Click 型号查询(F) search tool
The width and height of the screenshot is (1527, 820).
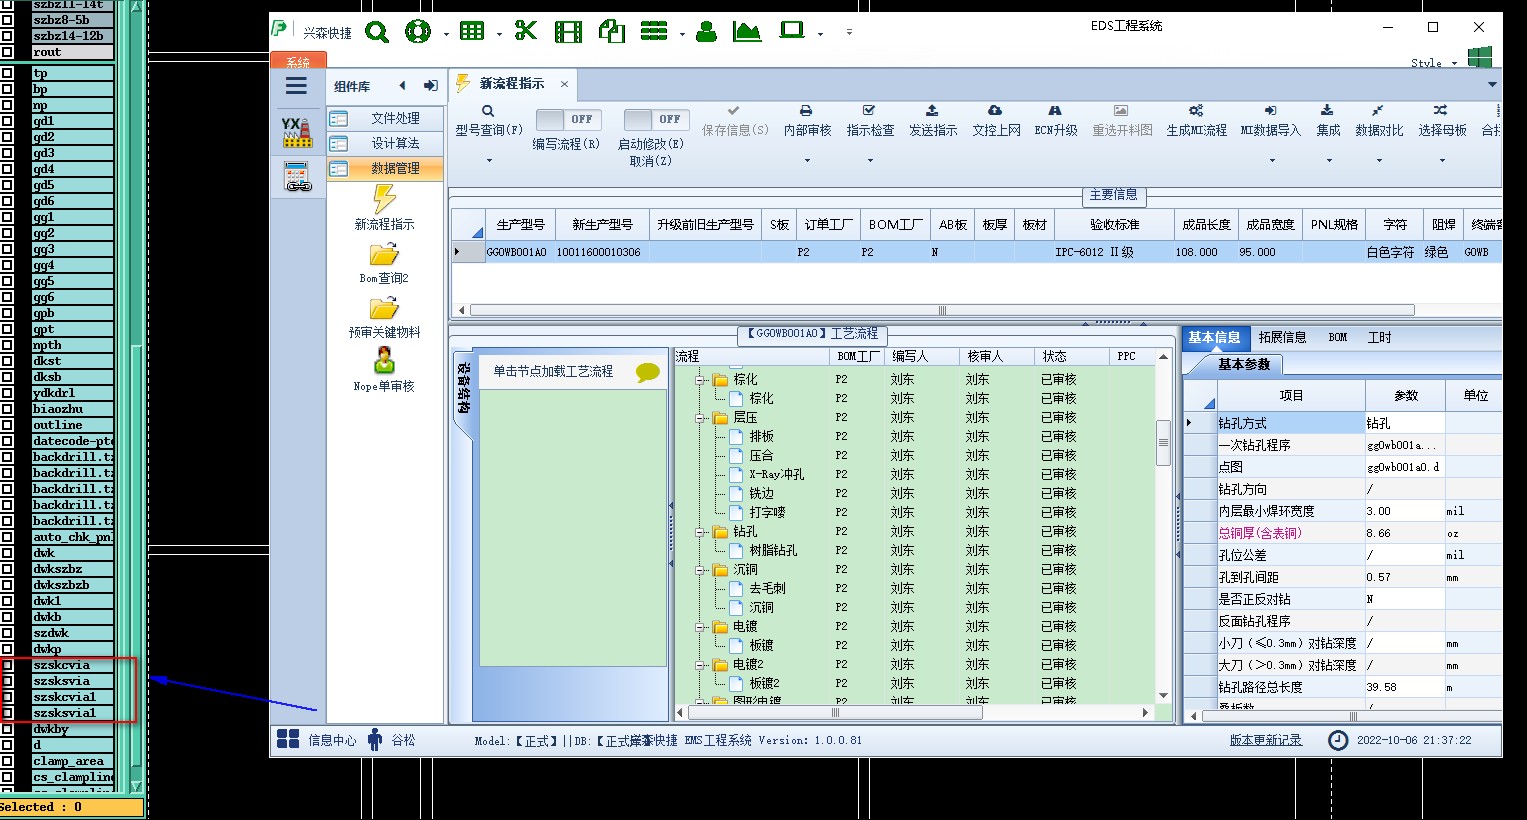pos(489,121)
